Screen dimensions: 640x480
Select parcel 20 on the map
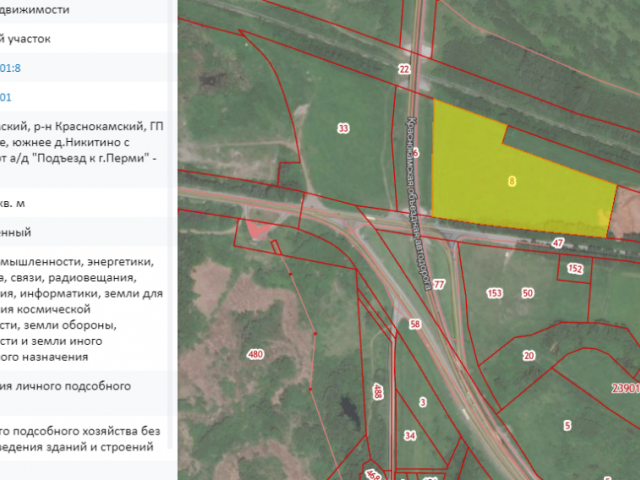tap(529, 356)
